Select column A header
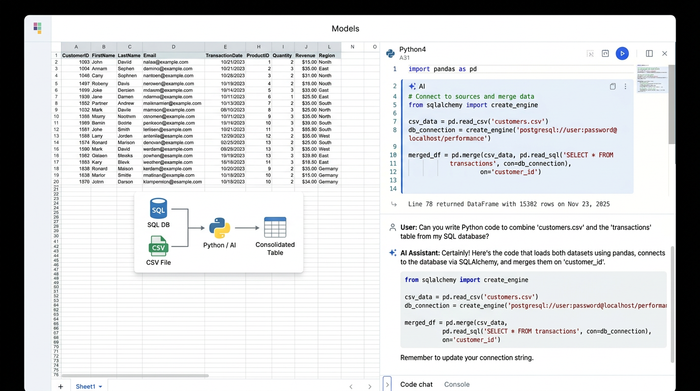Screen dimensions: 700x391 [76, 47]
